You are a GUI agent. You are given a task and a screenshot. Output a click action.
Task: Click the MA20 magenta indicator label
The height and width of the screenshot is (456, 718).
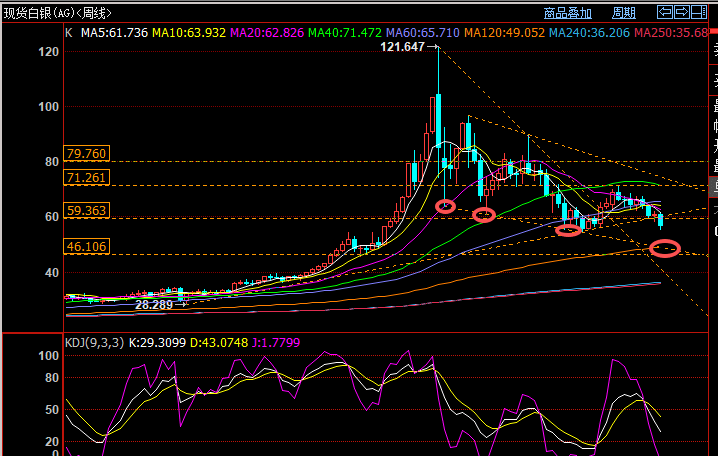coord(267,33)
